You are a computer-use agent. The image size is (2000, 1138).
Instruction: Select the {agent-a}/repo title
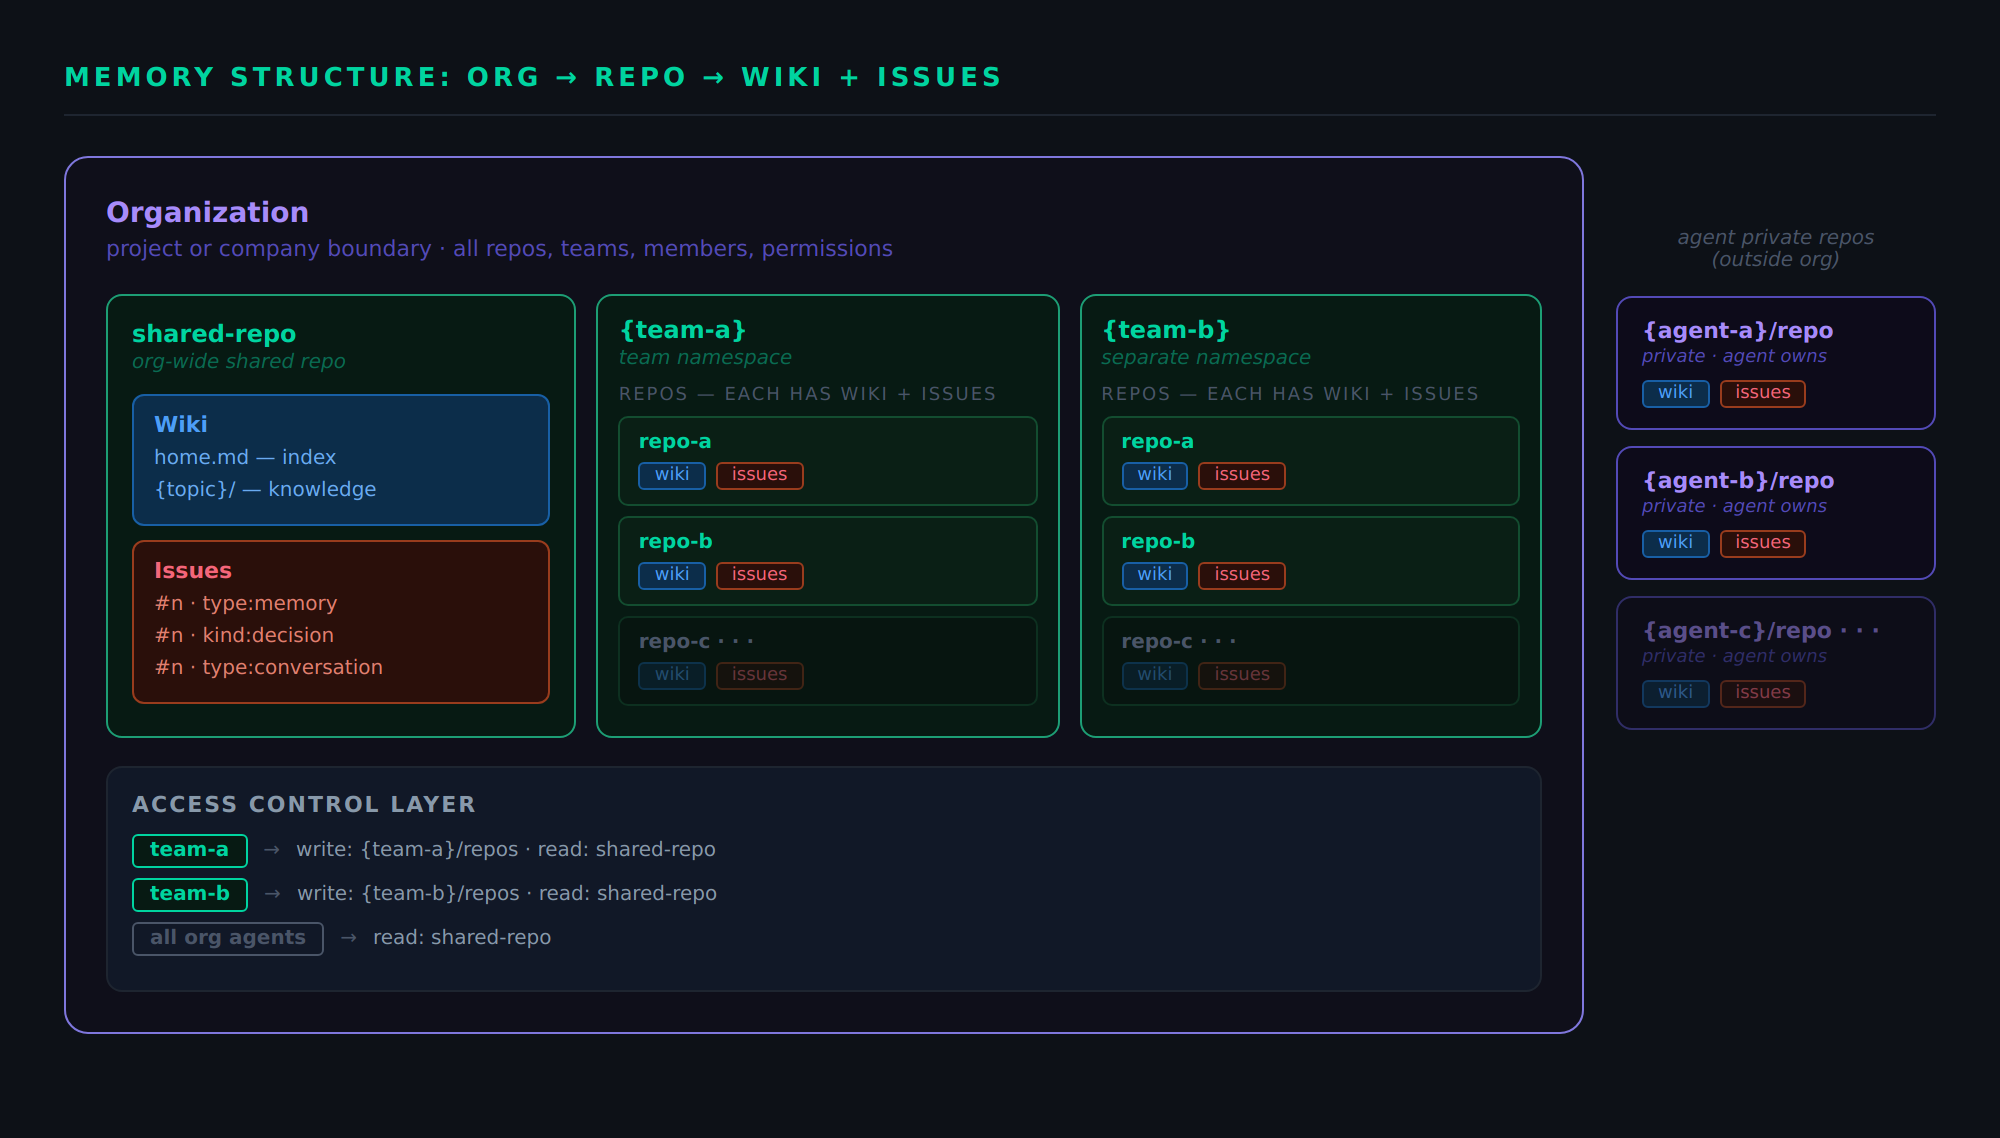click(1738, 331)
